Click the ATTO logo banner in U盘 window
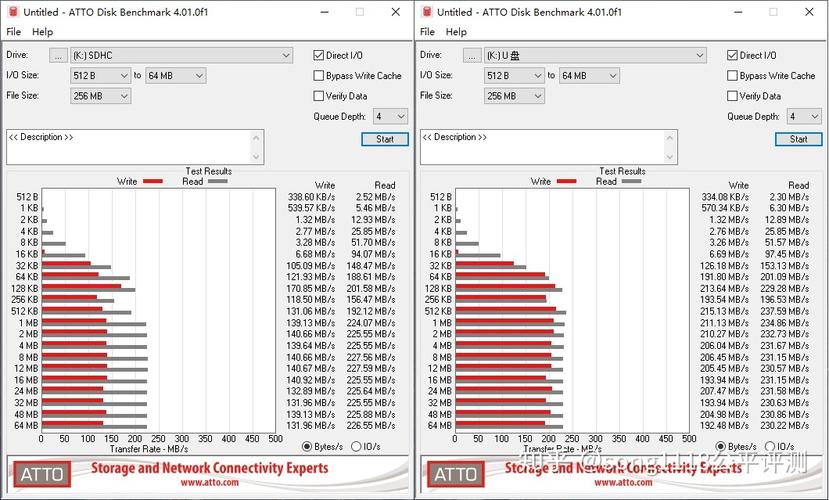This screenshot has height=500, width=829. pyautogui.click(x=456, y=474)
